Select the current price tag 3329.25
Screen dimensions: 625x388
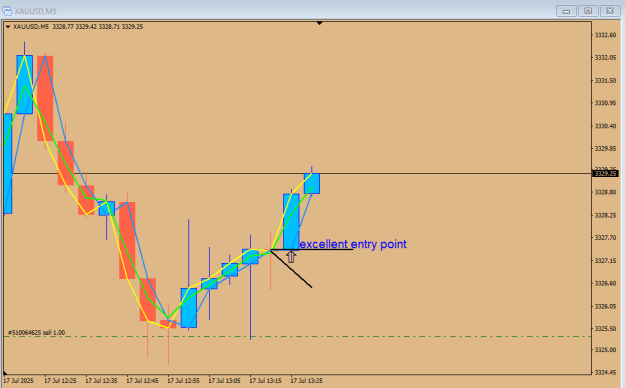[605, 173]
